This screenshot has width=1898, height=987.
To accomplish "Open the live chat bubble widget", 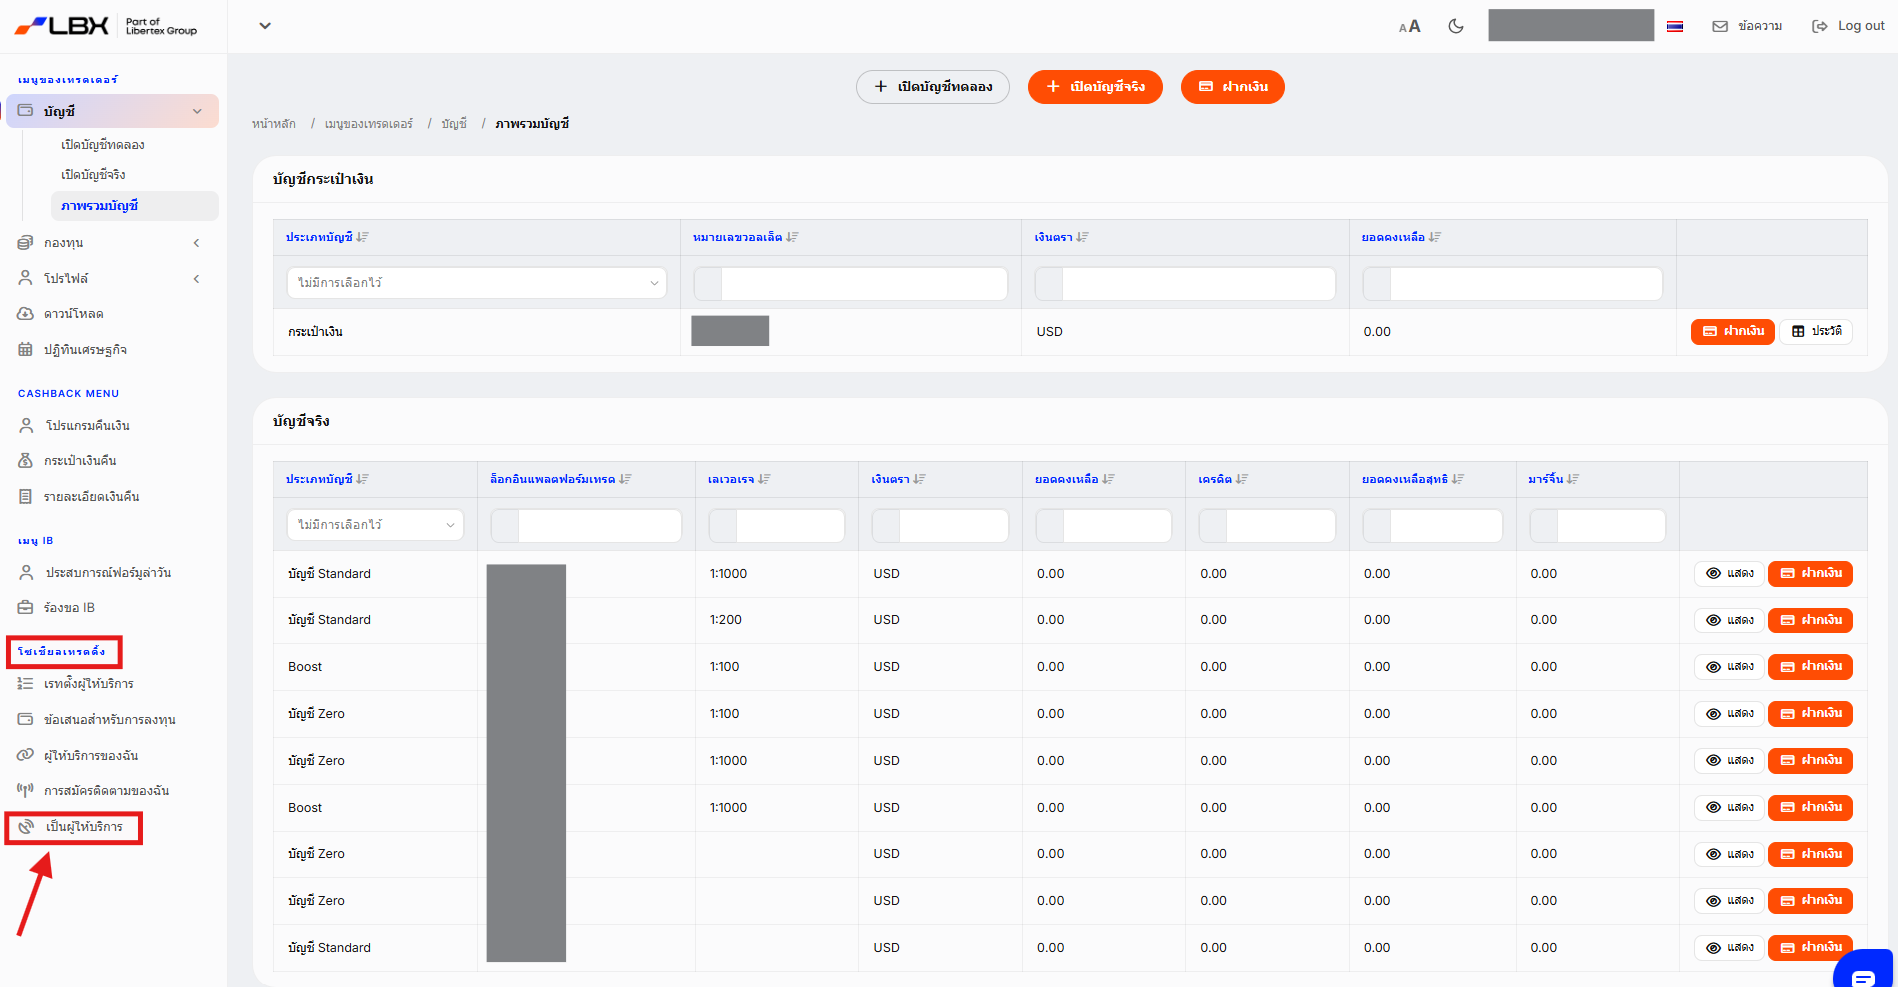I will coord(1863,970).
